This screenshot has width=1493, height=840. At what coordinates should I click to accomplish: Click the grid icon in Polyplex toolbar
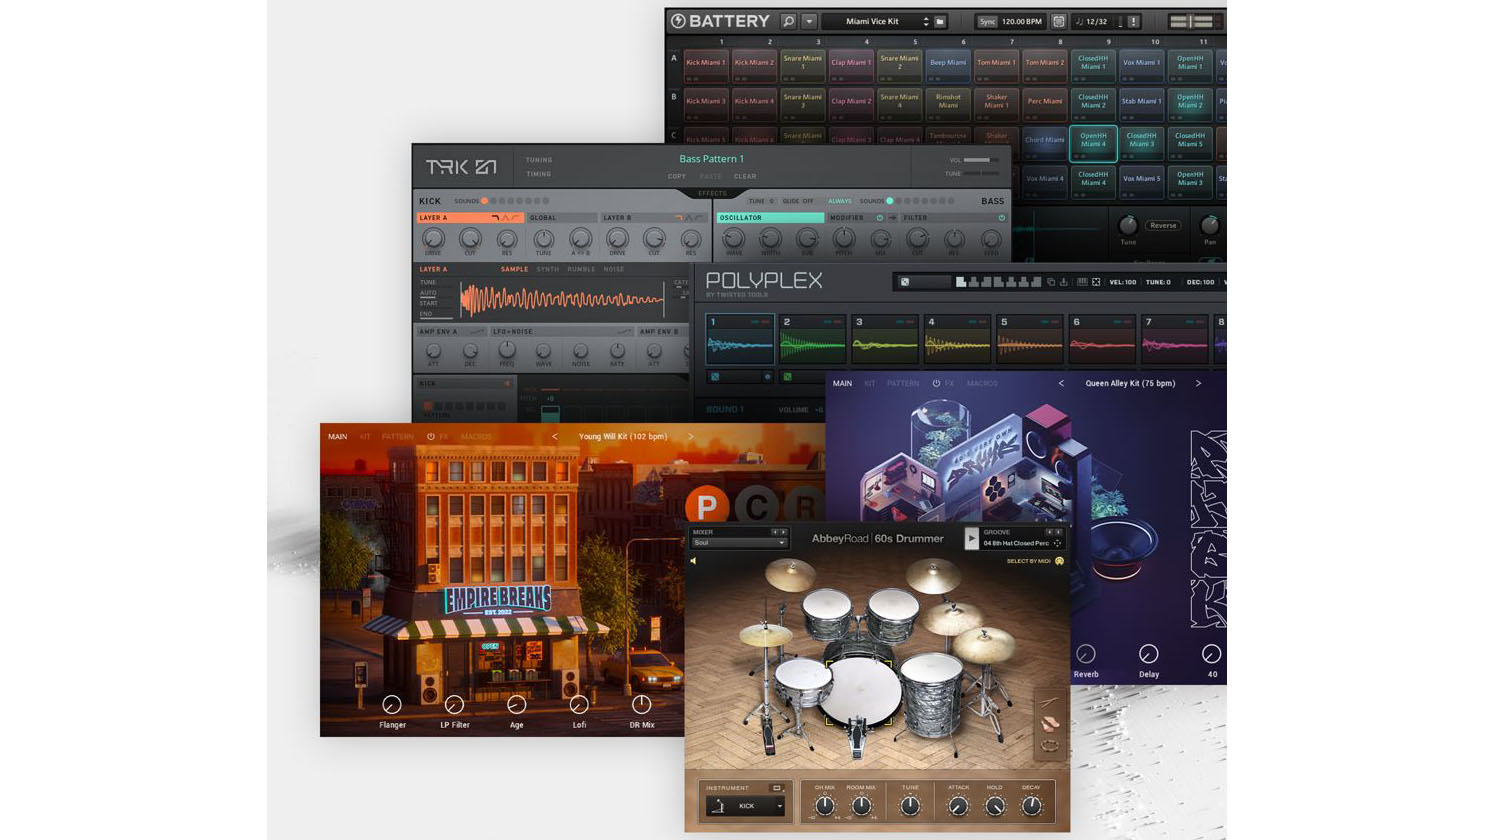[1082, 282]
